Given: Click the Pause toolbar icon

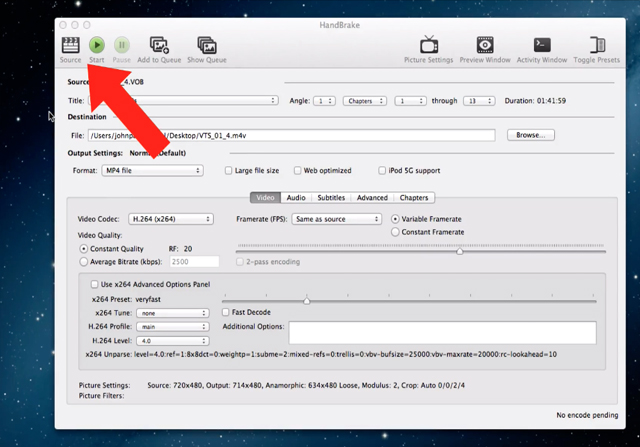Looking at the screenshot, I should pyautogui.click(x=122, y=45).
